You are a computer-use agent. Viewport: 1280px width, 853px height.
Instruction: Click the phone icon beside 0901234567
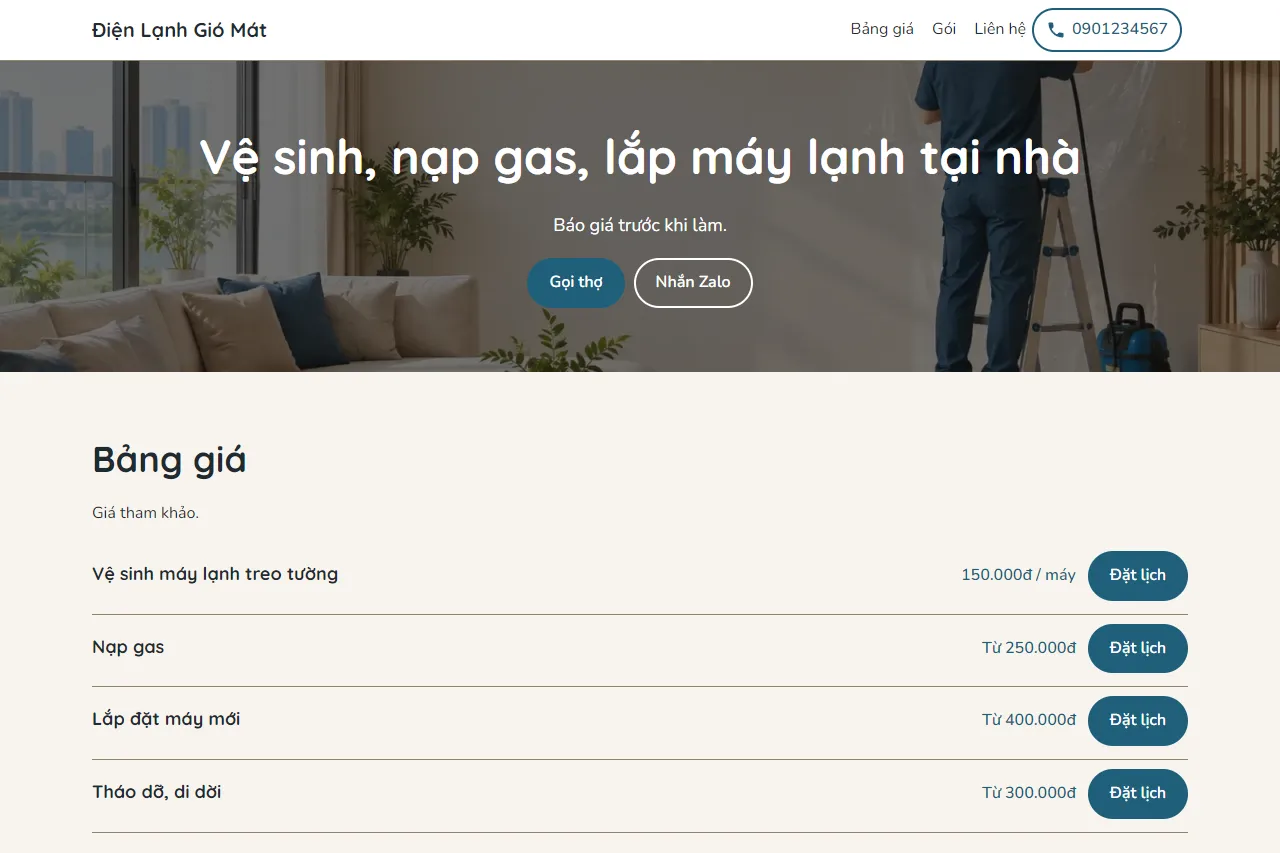coord(1055,30)
